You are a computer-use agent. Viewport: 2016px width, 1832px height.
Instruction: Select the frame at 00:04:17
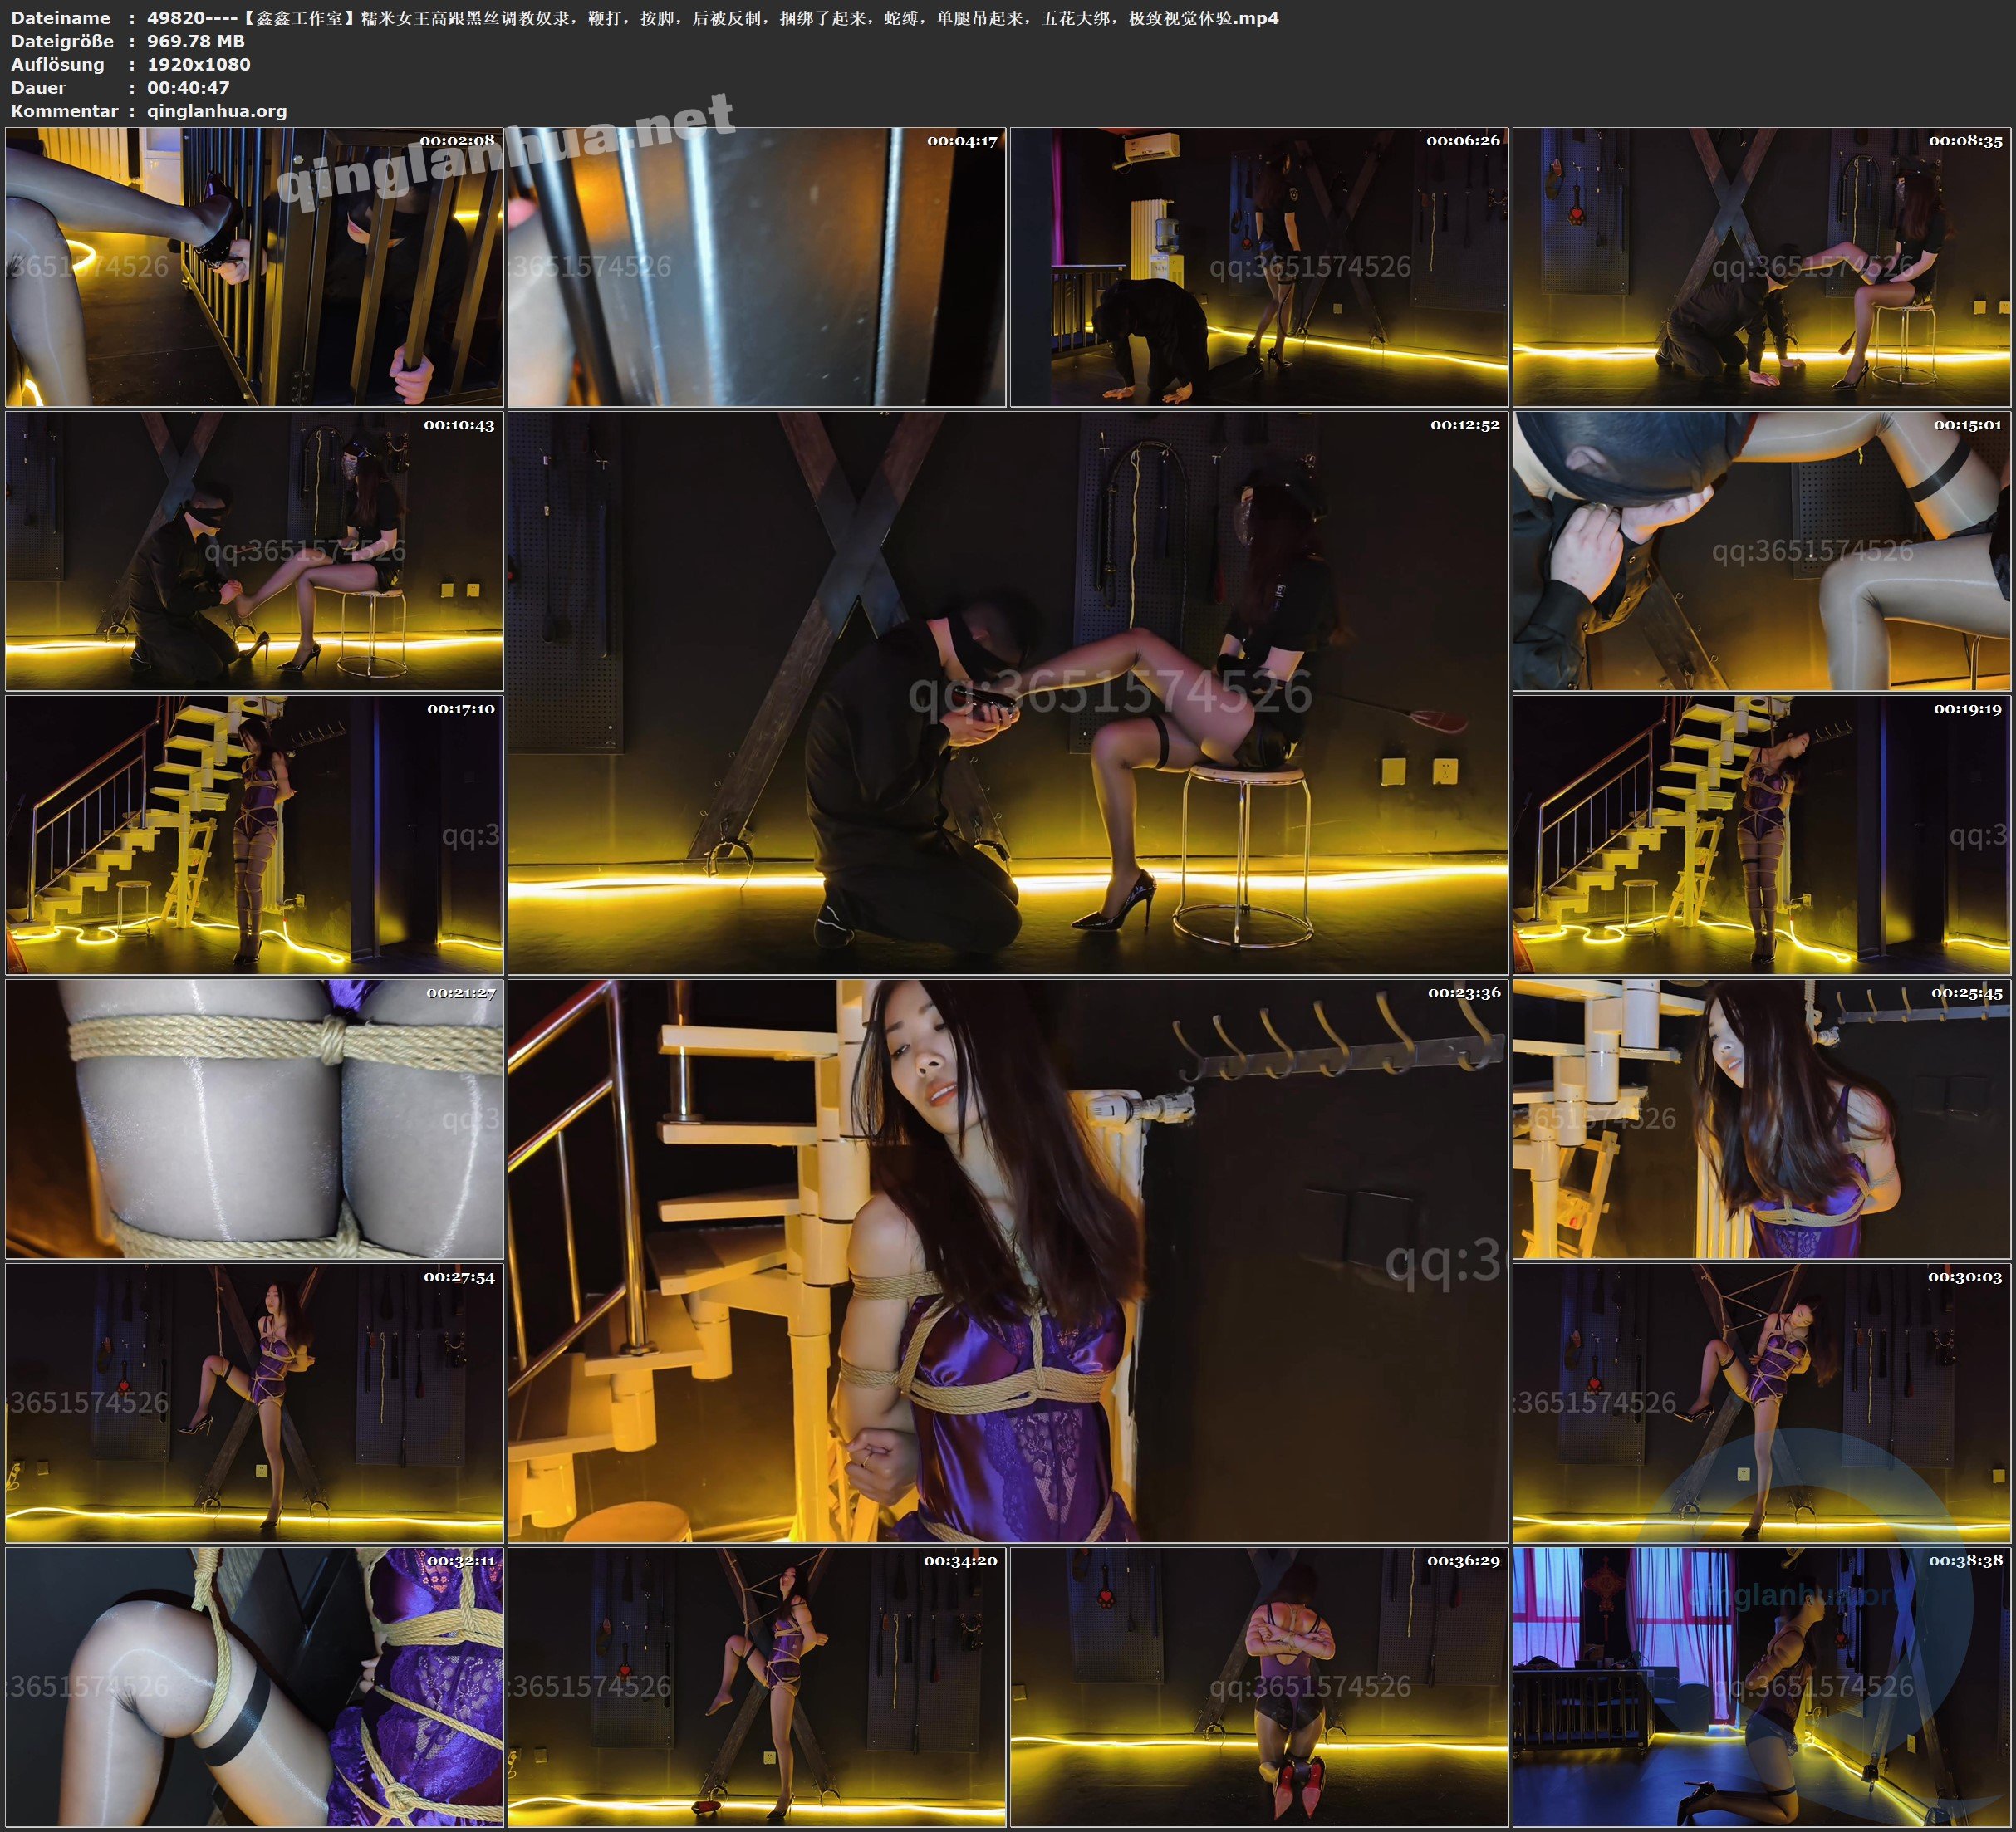coord(757,267)
